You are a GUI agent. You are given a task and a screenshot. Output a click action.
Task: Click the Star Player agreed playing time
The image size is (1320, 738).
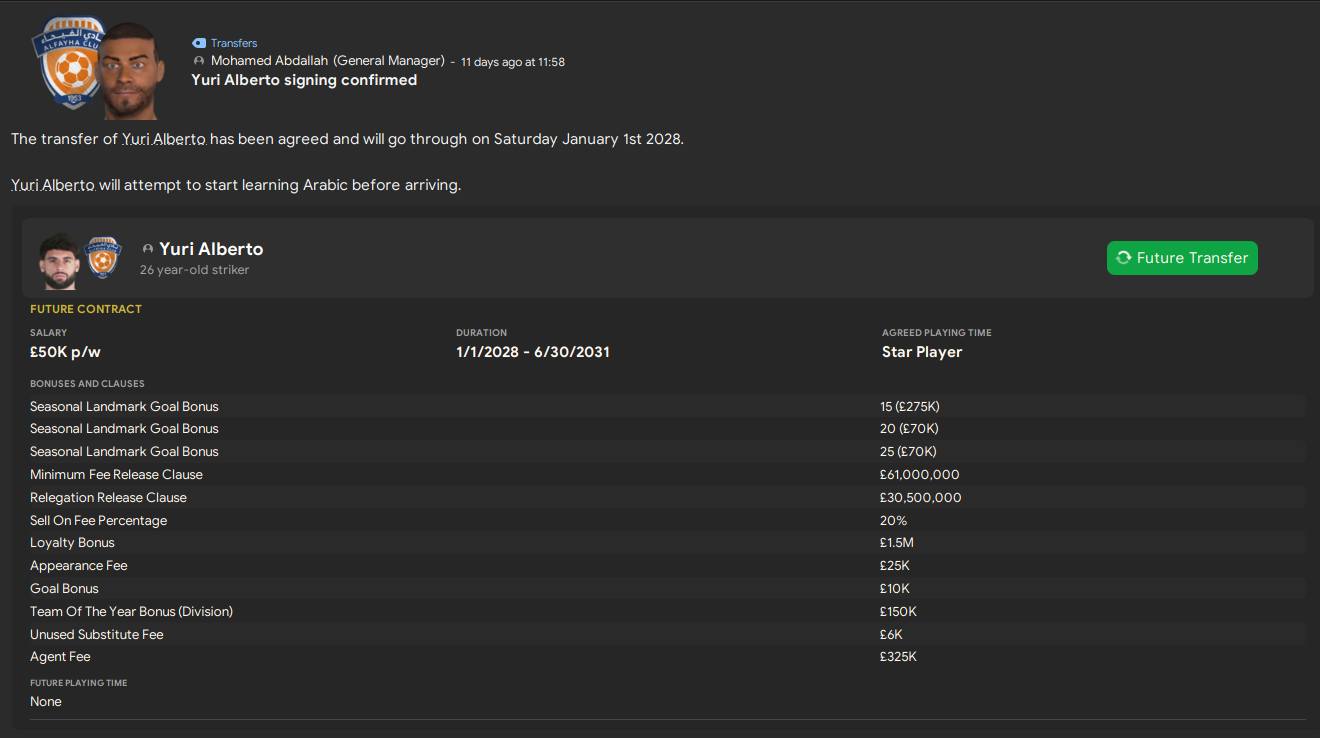click(x=921, y=351)
